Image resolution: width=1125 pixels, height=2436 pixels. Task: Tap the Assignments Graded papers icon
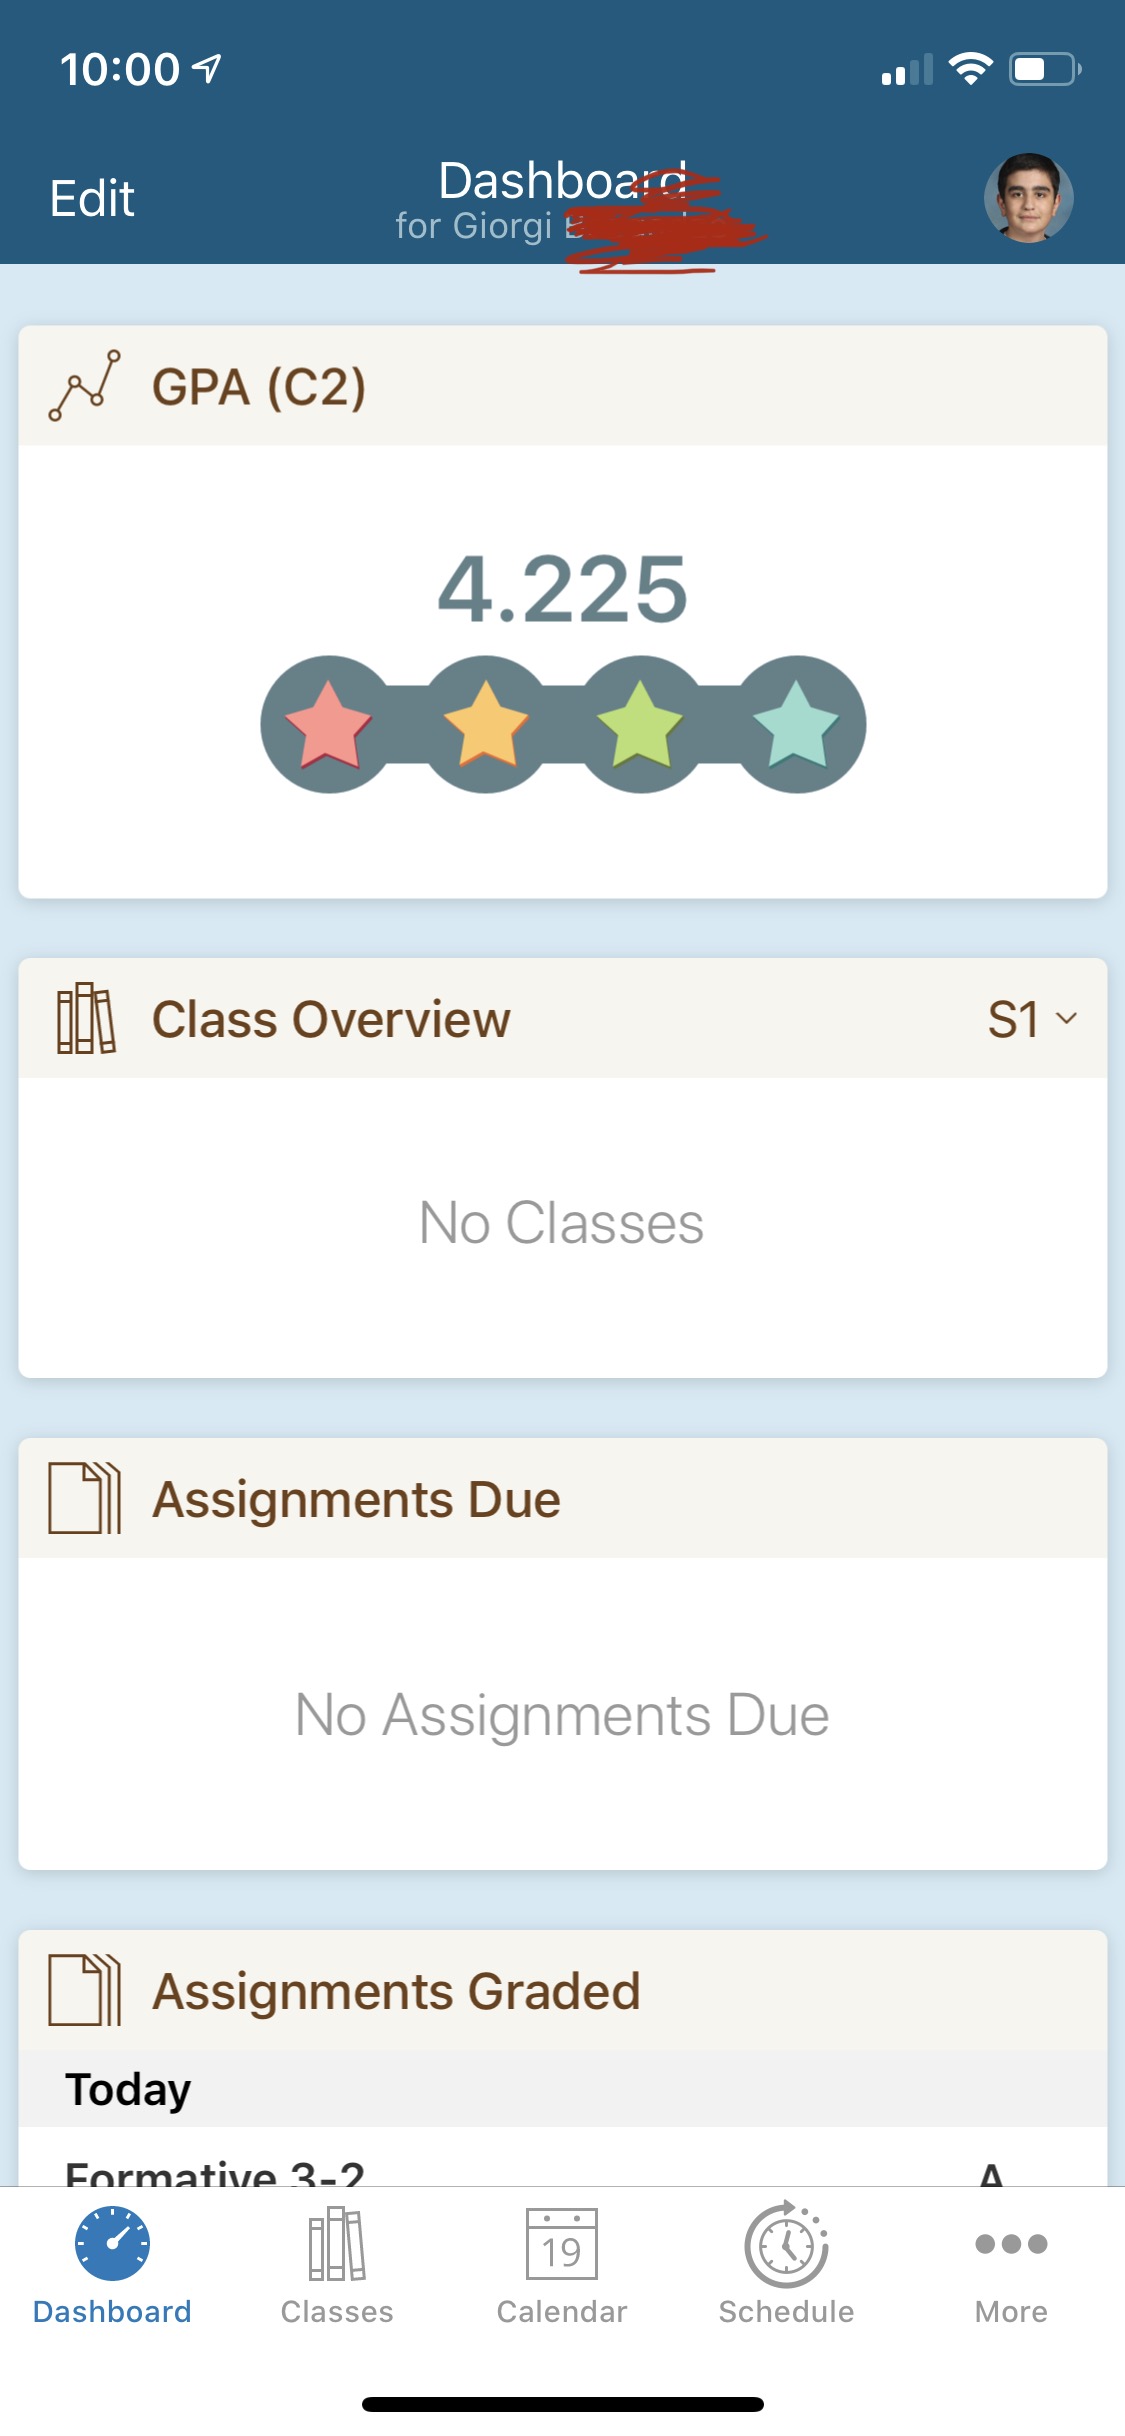(x=86, y=1990)
